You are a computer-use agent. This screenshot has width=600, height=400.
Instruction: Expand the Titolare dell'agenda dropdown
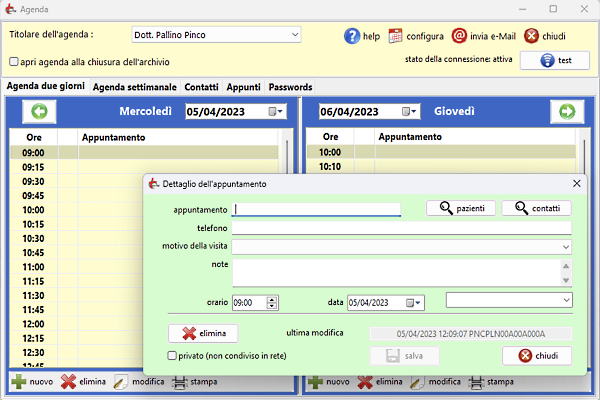294,35
